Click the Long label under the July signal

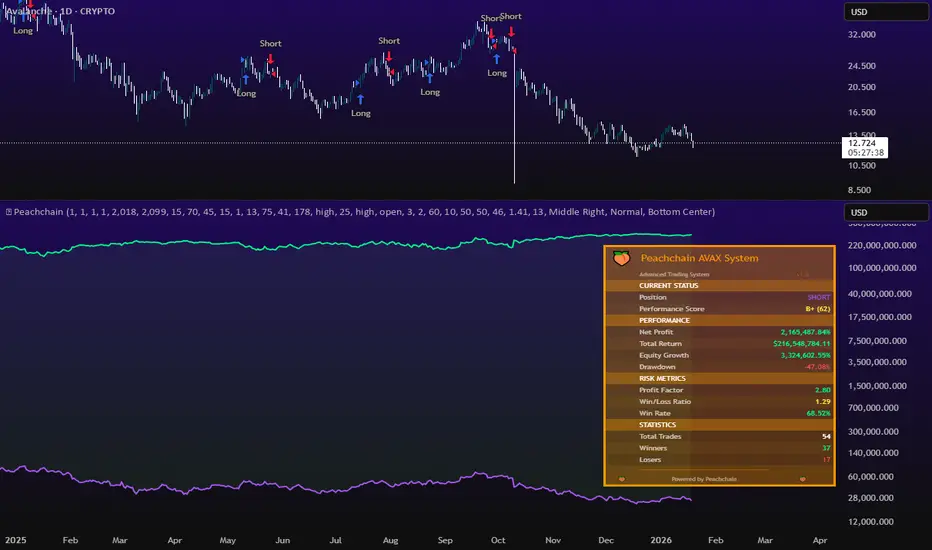tap(360, 113)
